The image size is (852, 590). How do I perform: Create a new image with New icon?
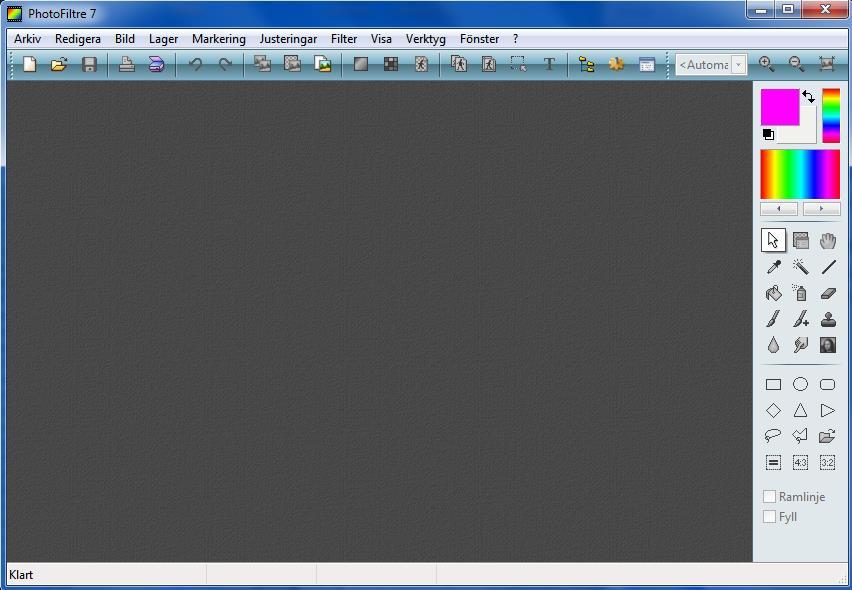click(x=29, y=64)
